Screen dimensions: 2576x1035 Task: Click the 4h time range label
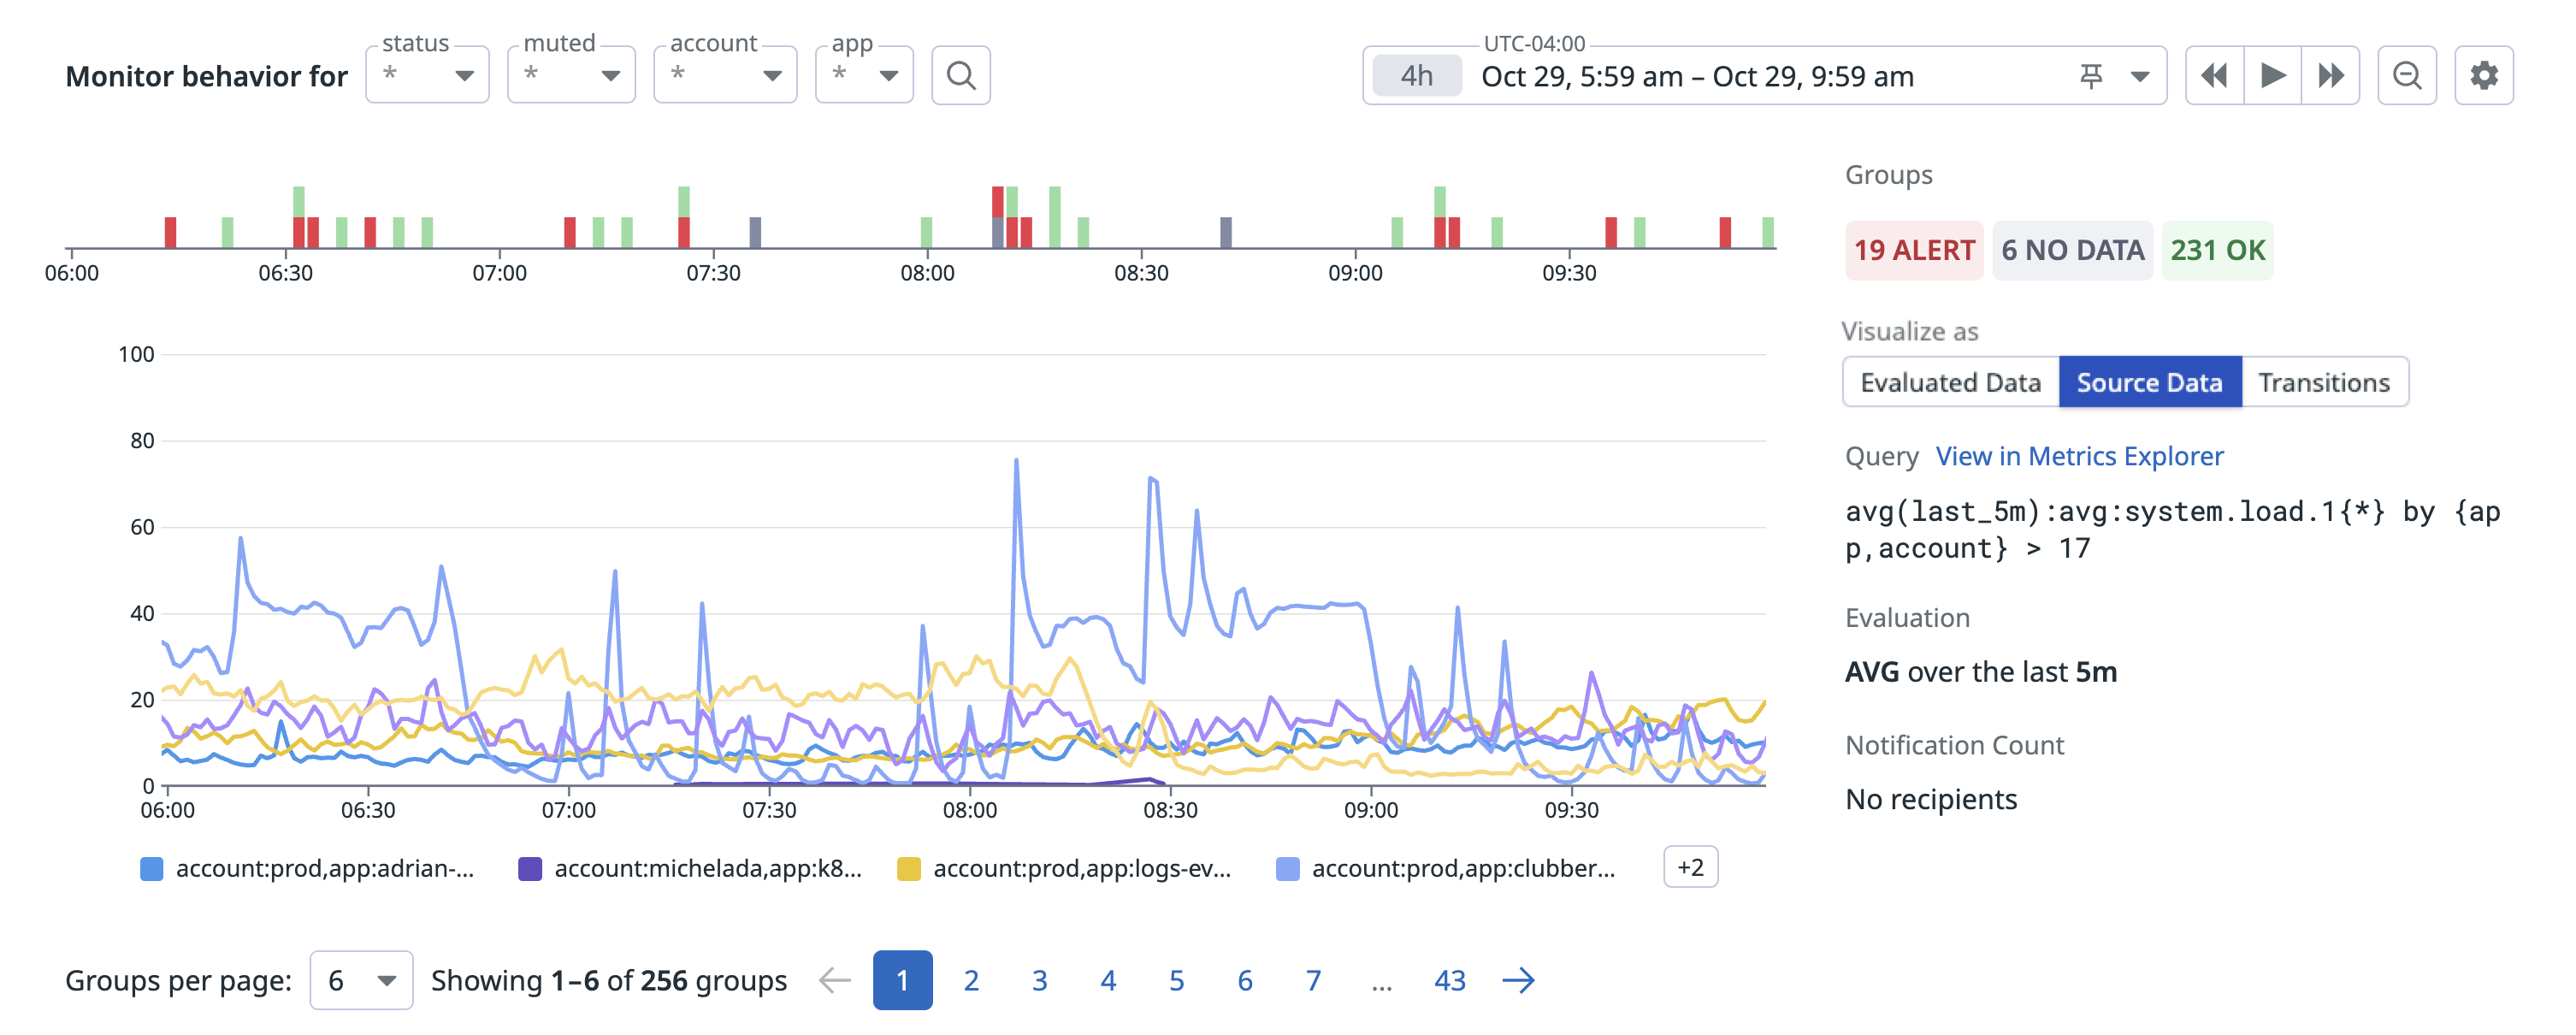point(1416,75)
